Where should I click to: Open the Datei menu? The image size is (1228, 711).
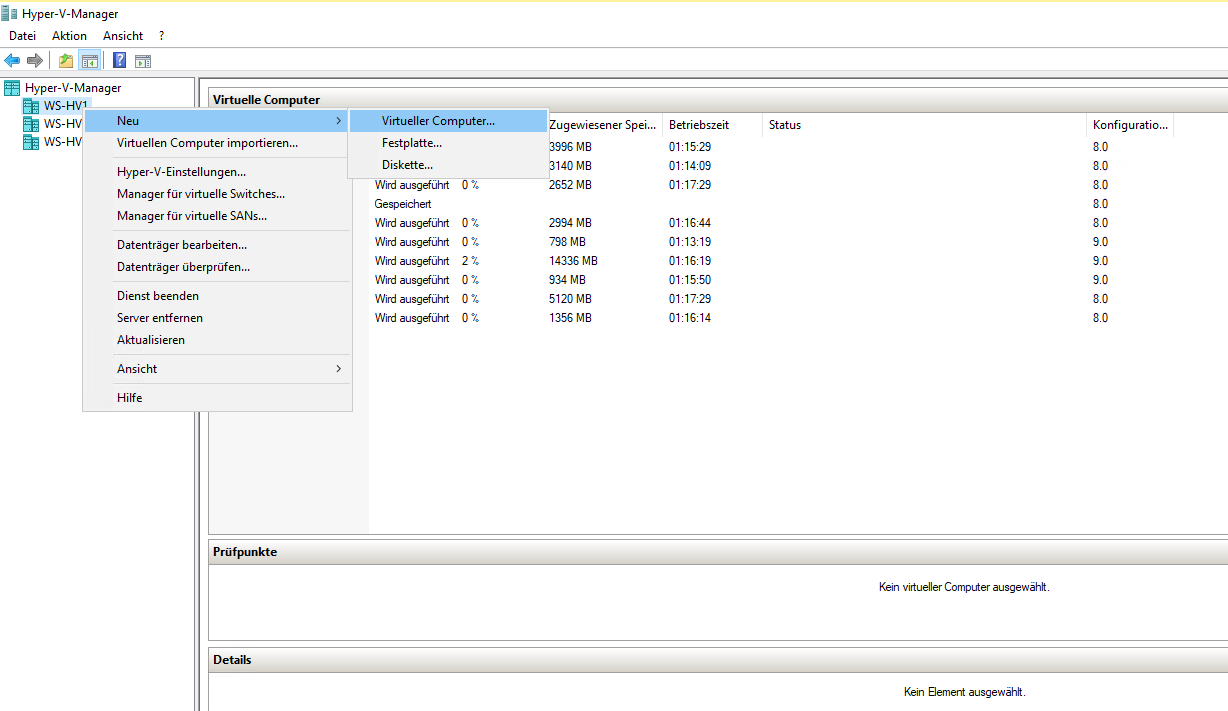(x=23, y=36)
